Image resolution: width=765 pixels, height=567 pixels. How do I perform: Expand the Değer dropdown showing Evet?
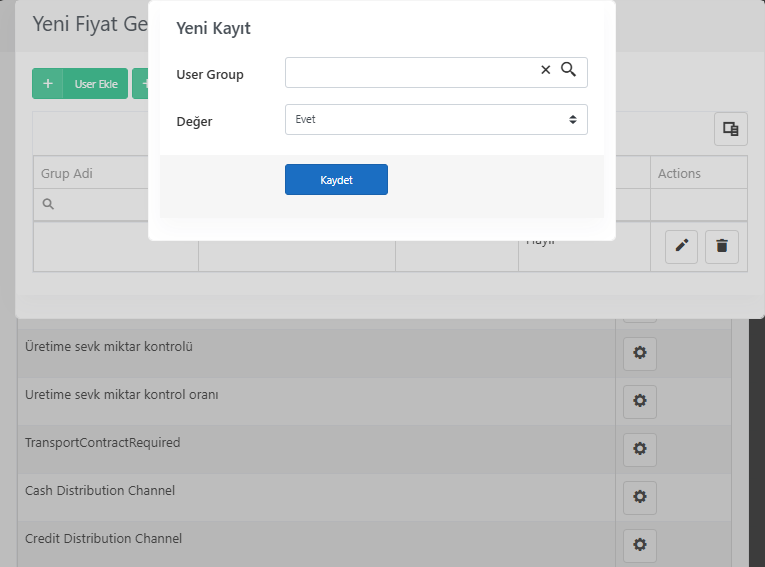tap(436, 120)
